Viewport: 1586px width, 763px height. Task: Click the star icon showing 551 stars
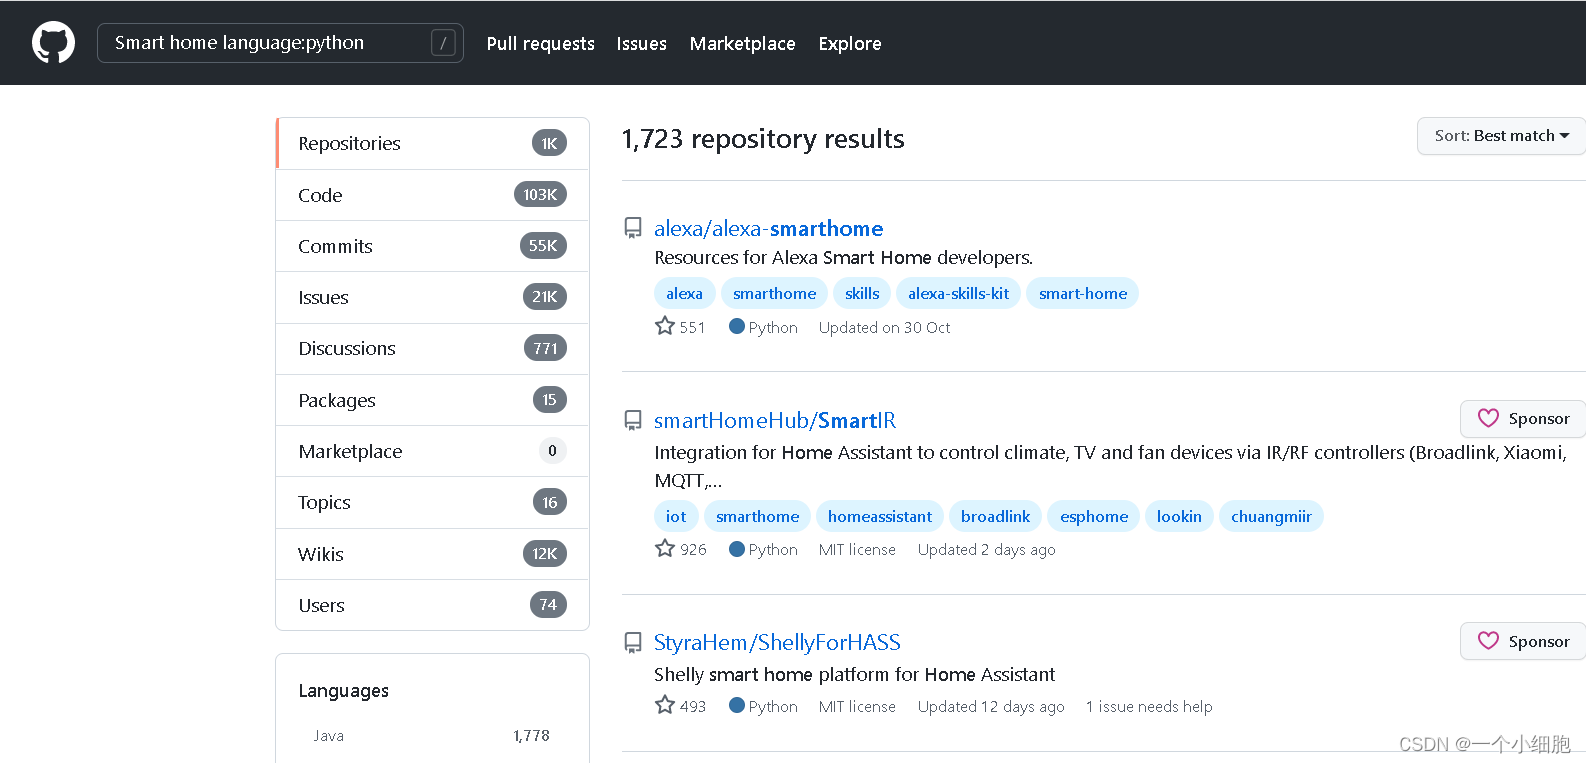[665, 326]
